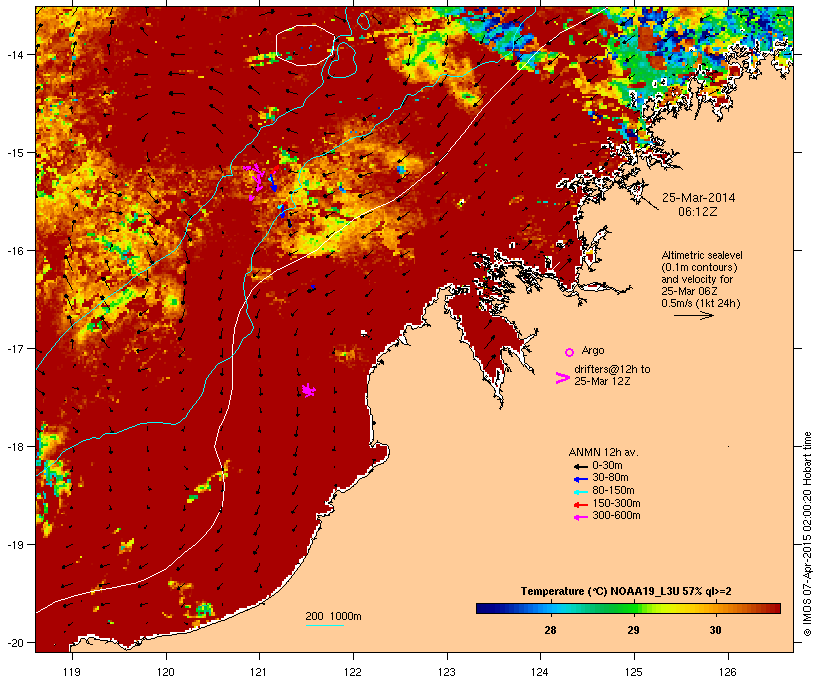
Task: Click the 124 longitude axis label
Action: point(540,672)
